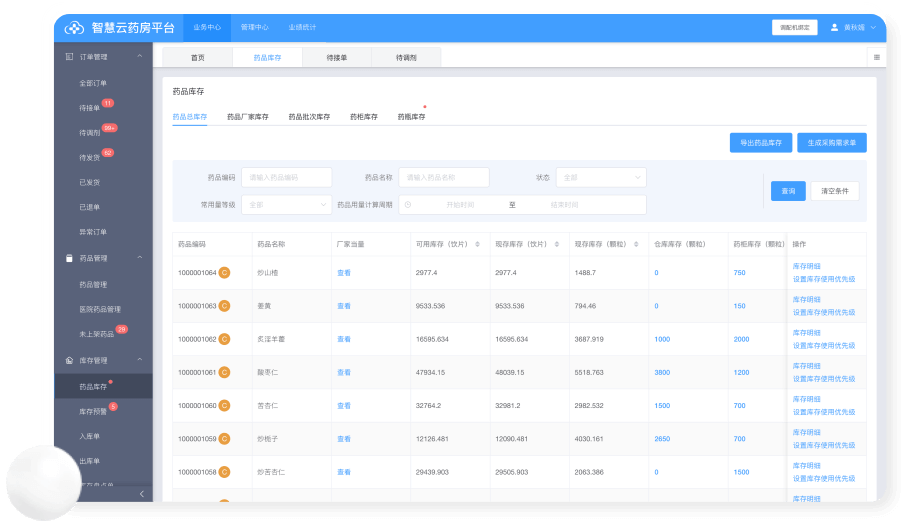907x529 pixels.
Task: Open 待发货 in sidebar
Action: 90,157
